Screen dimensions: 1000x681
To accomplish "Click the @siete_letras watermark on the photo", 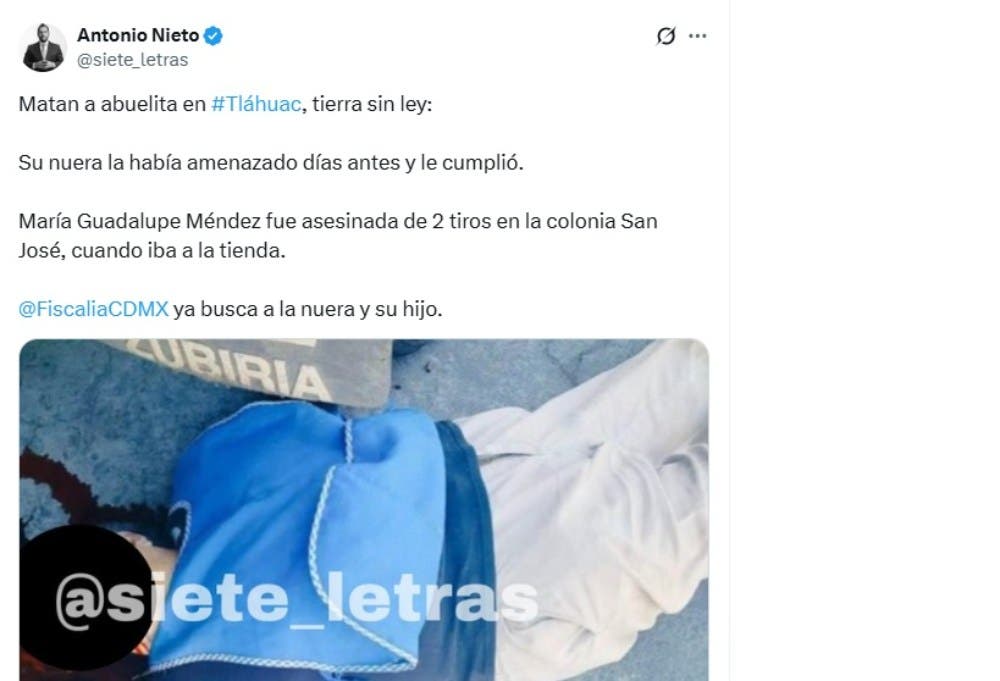I will [297, 601].
